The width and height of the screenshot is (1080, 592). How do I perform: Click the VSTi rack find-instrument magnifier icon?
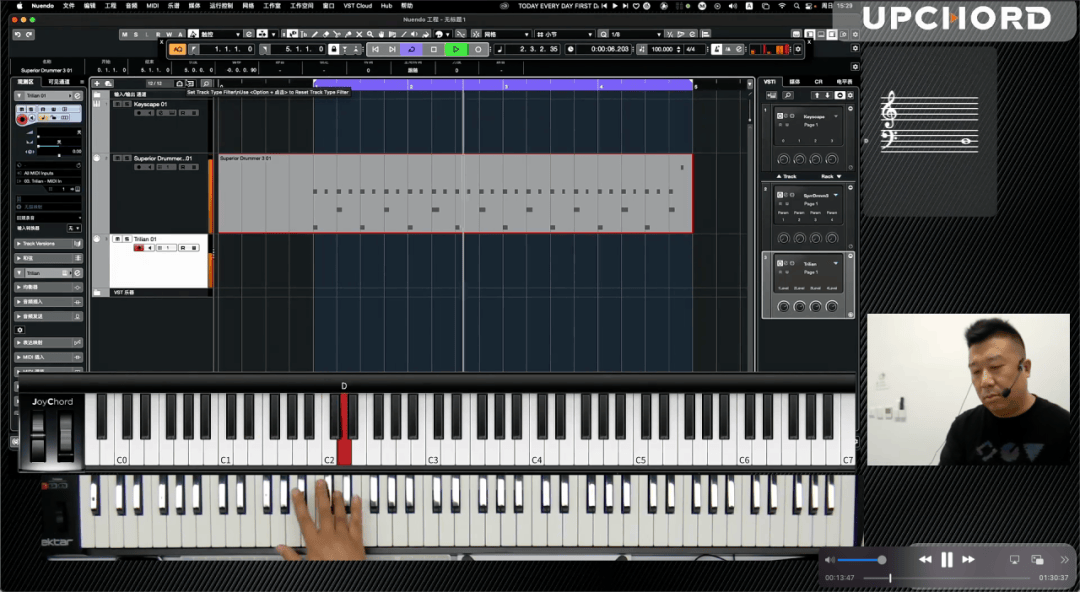[x=788, y=95]
